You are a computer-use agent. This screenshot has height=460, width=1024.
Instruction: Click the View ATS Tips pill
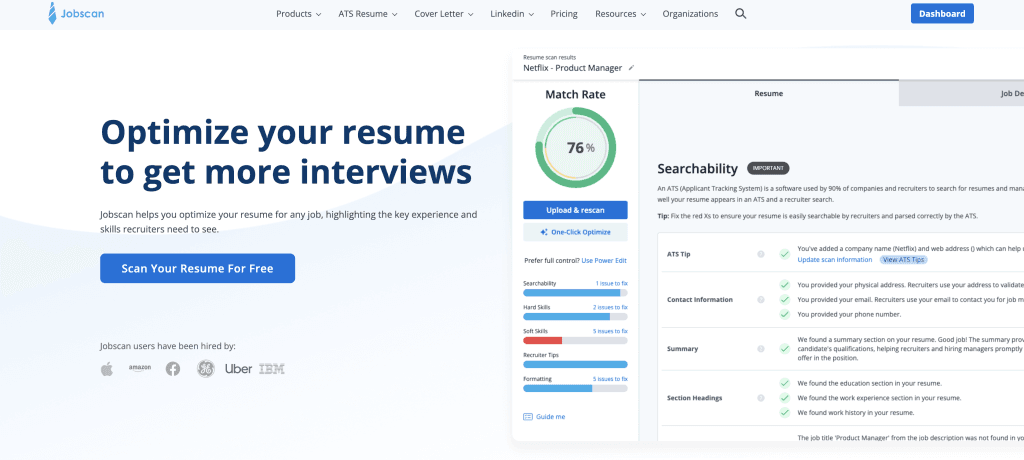click(903, 260)
